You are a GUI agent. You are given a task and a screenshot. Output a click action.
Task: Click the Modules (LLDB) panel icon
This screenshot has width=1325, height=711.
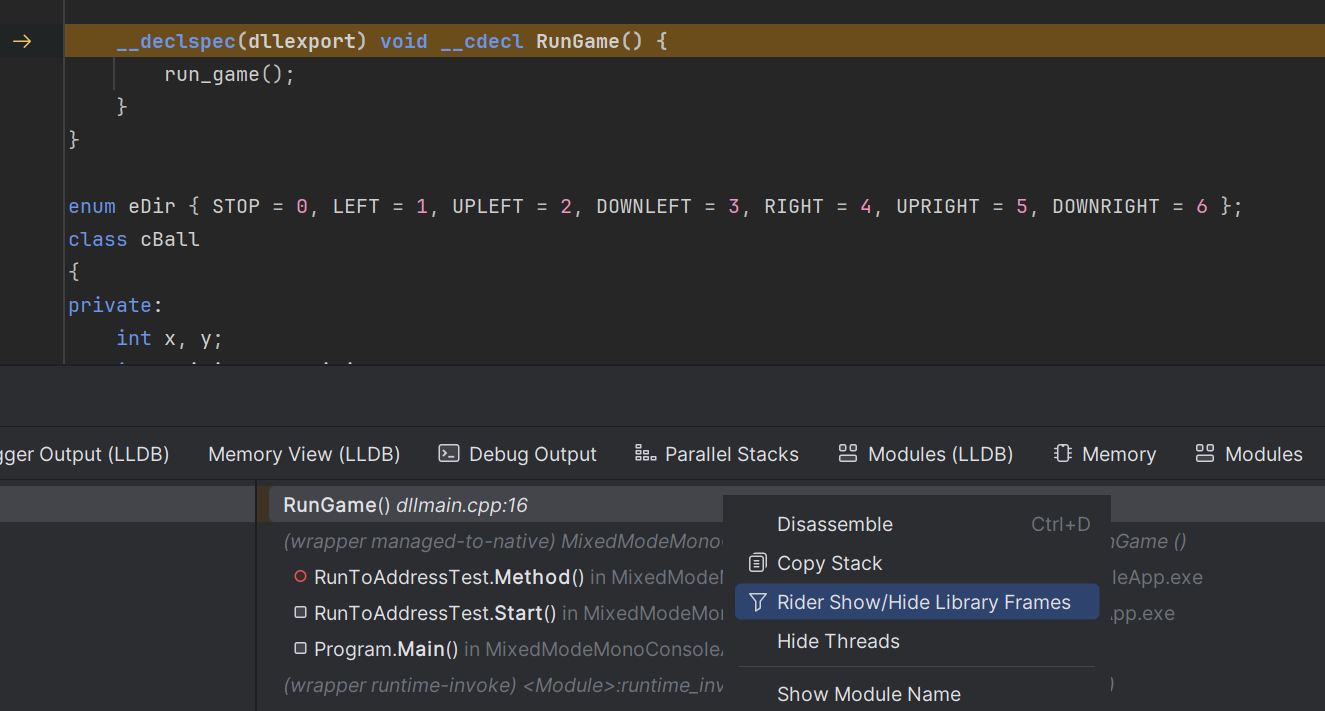coord(849,453)
